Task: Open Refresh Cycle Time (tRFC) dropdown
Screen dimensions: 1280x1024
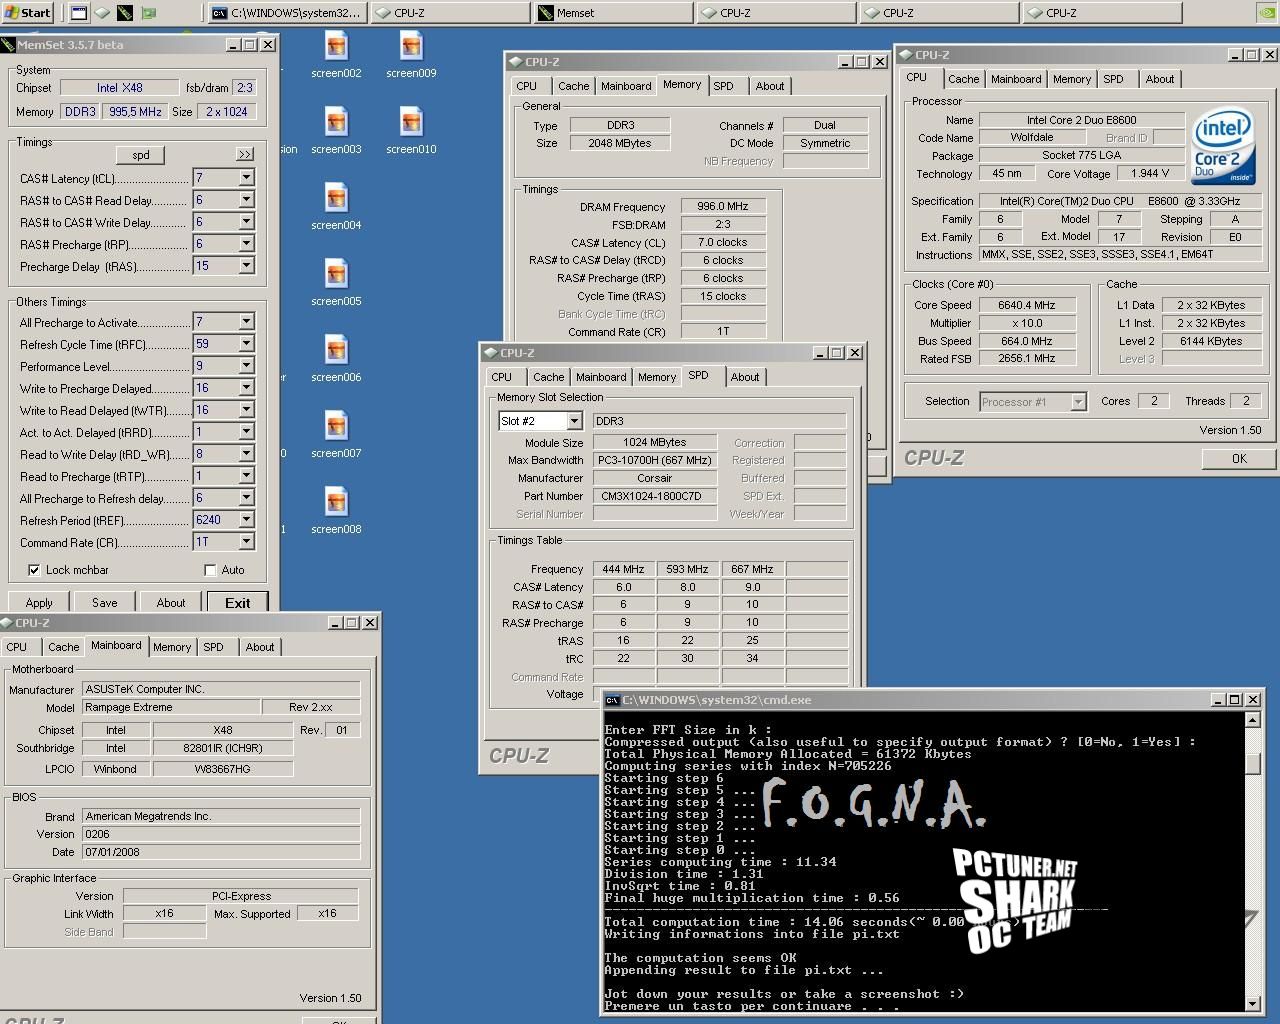Action: click(246, 344)
